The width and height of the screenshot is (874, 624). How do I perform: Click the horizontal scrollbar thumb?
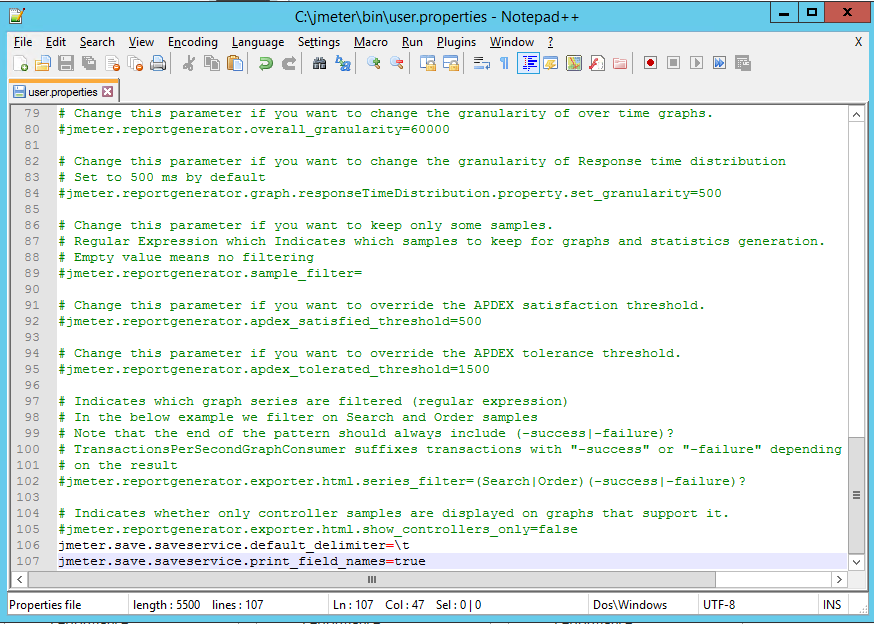pos(372,579)
